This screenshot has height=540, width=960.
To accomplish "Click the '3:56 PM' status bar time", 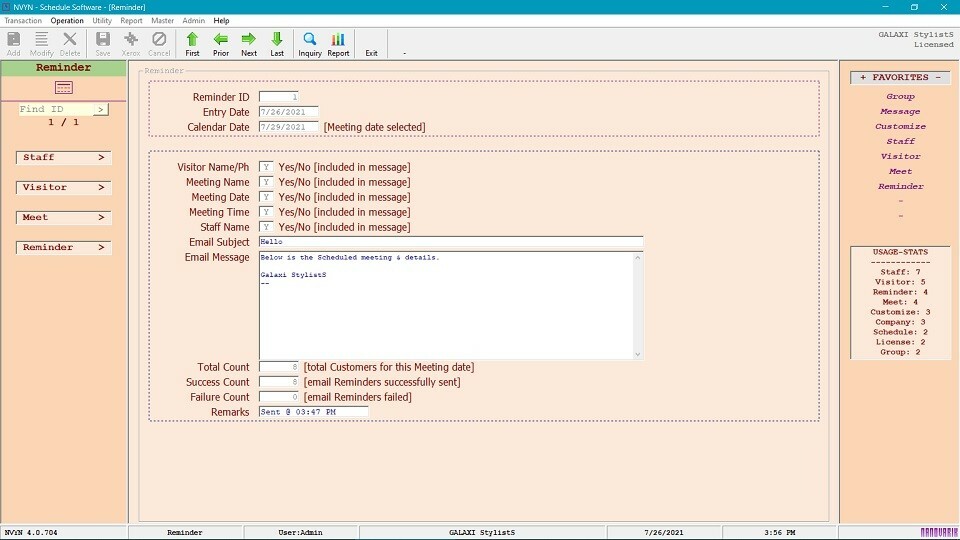I will [x=779, y=533].
